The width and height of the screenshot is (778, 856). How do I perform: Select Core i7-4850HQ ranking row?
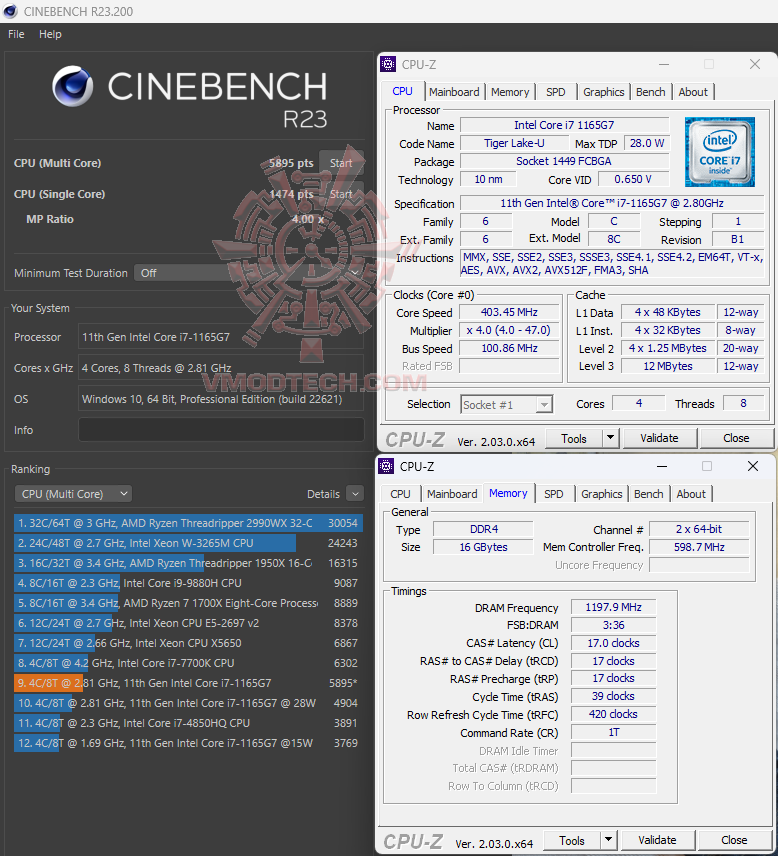[188, 723]
